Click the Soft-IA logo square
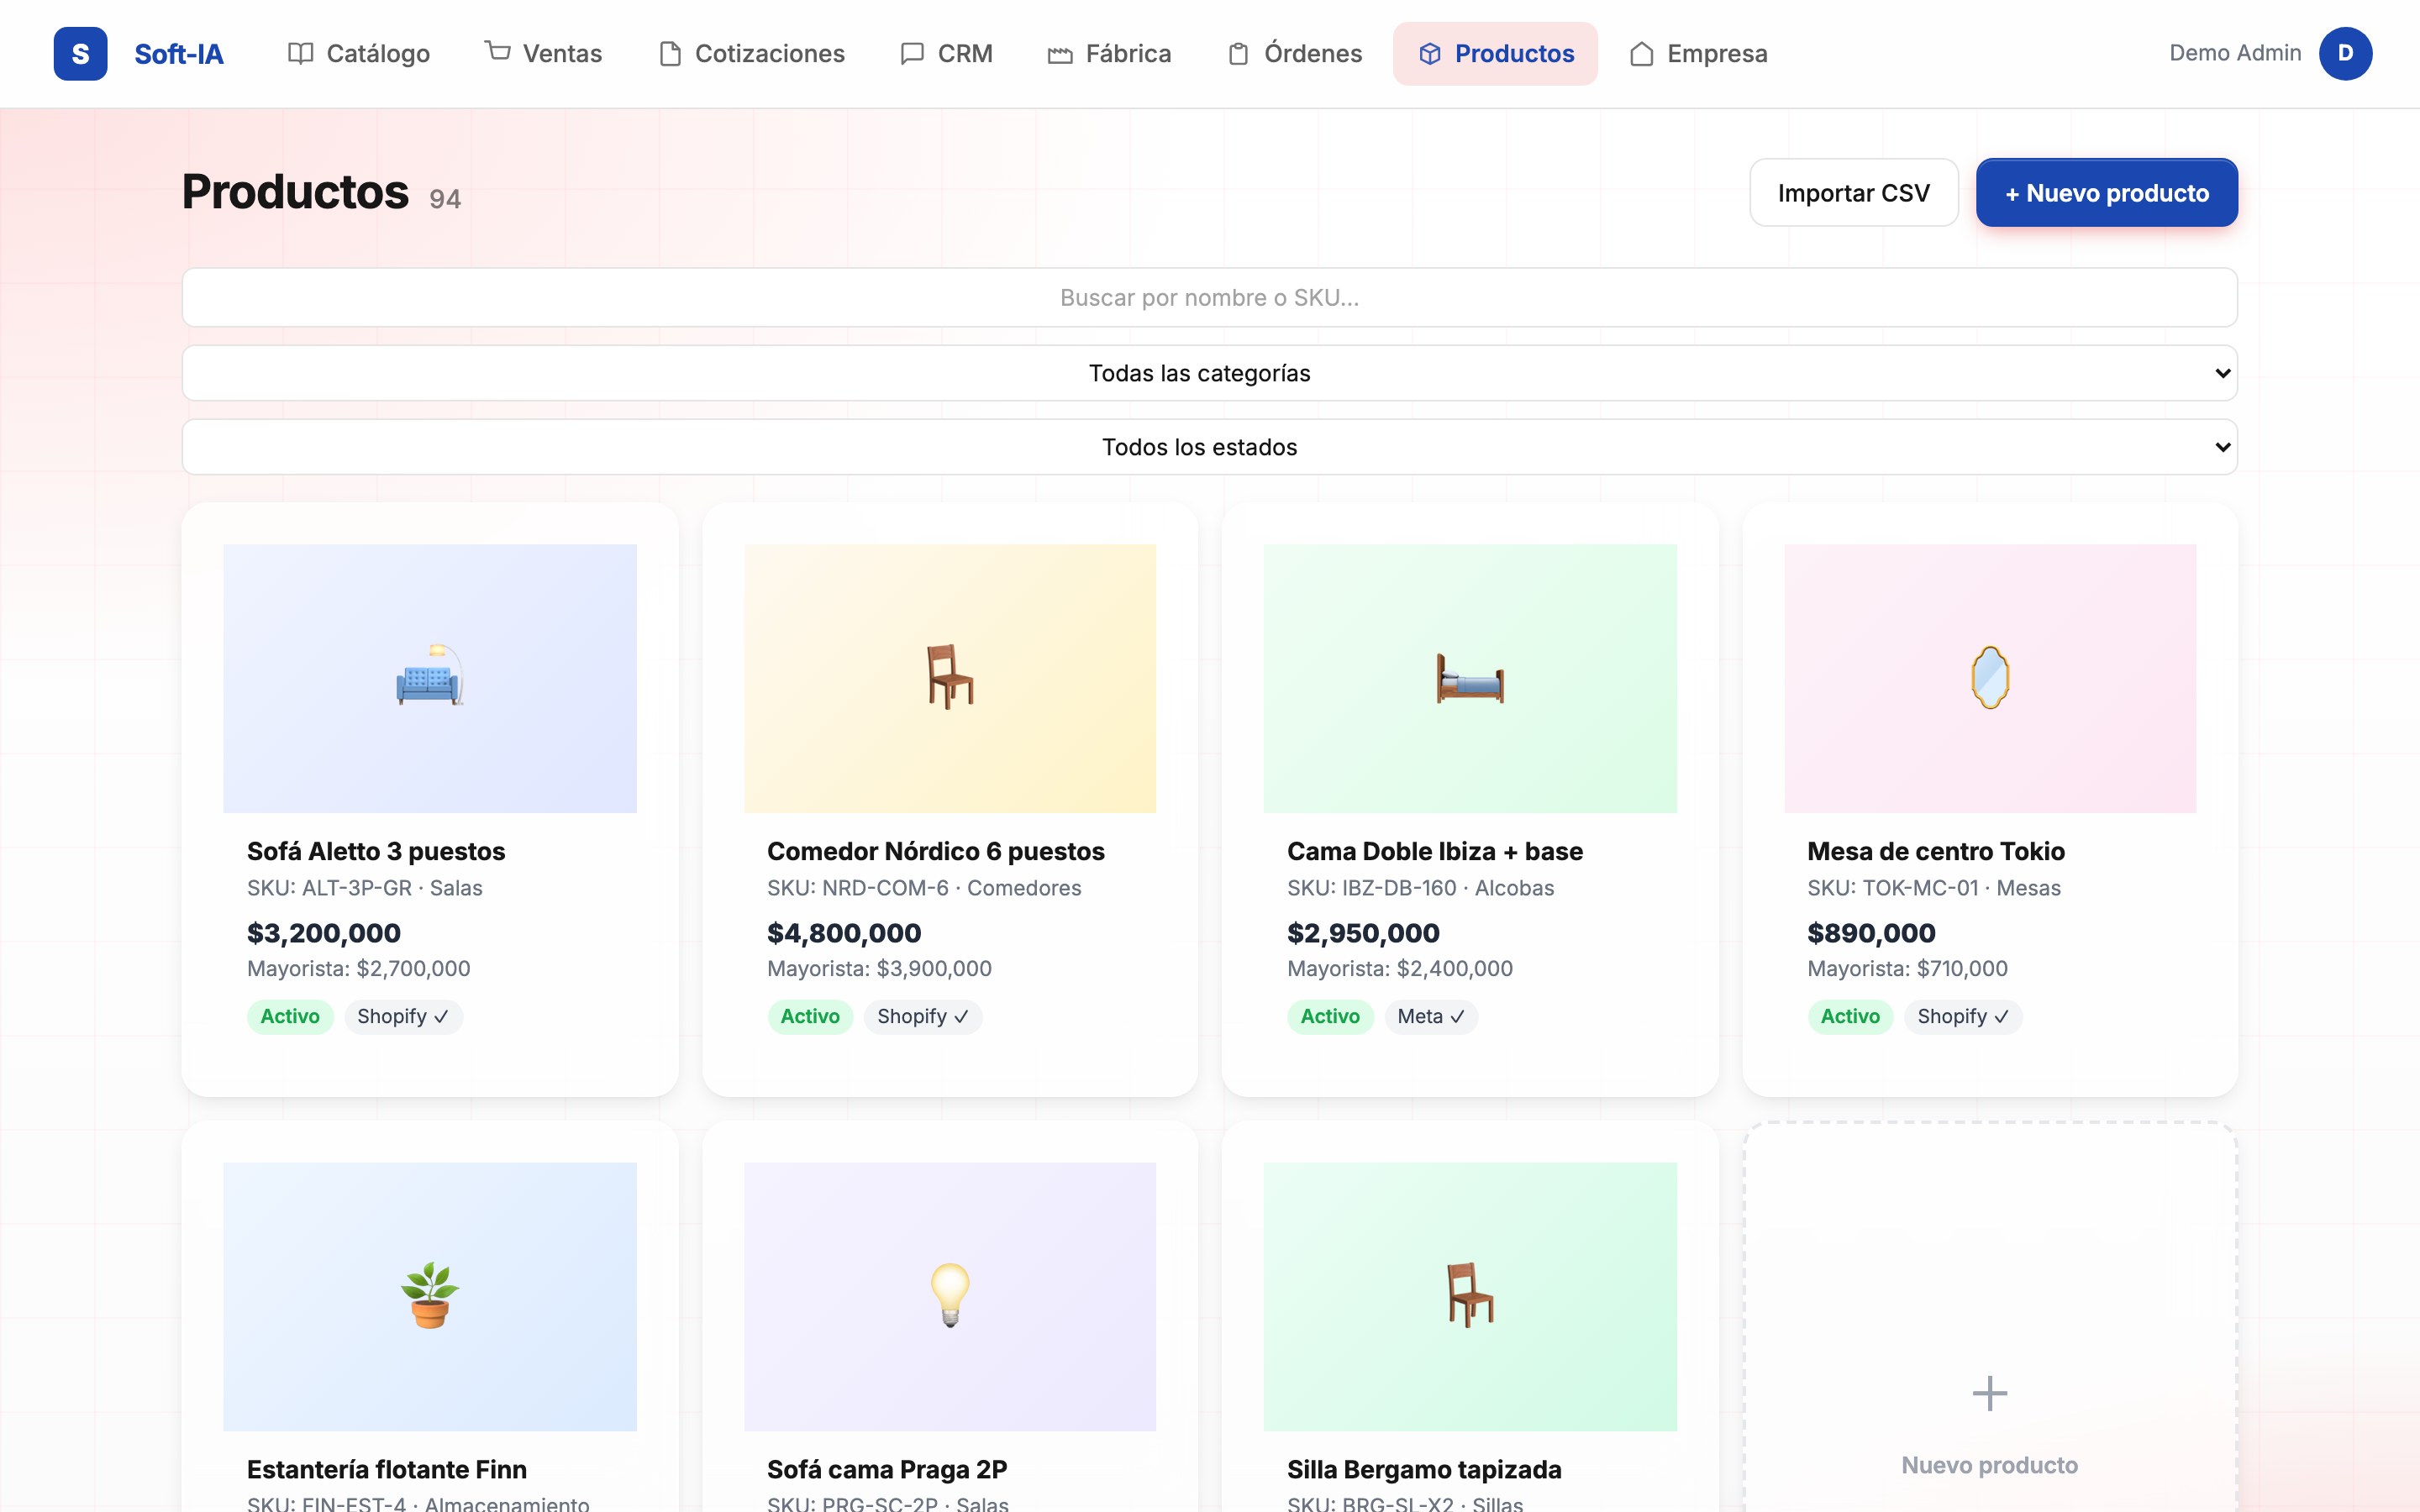This screenshot has height=1512, width=2420. coord(80,53)
